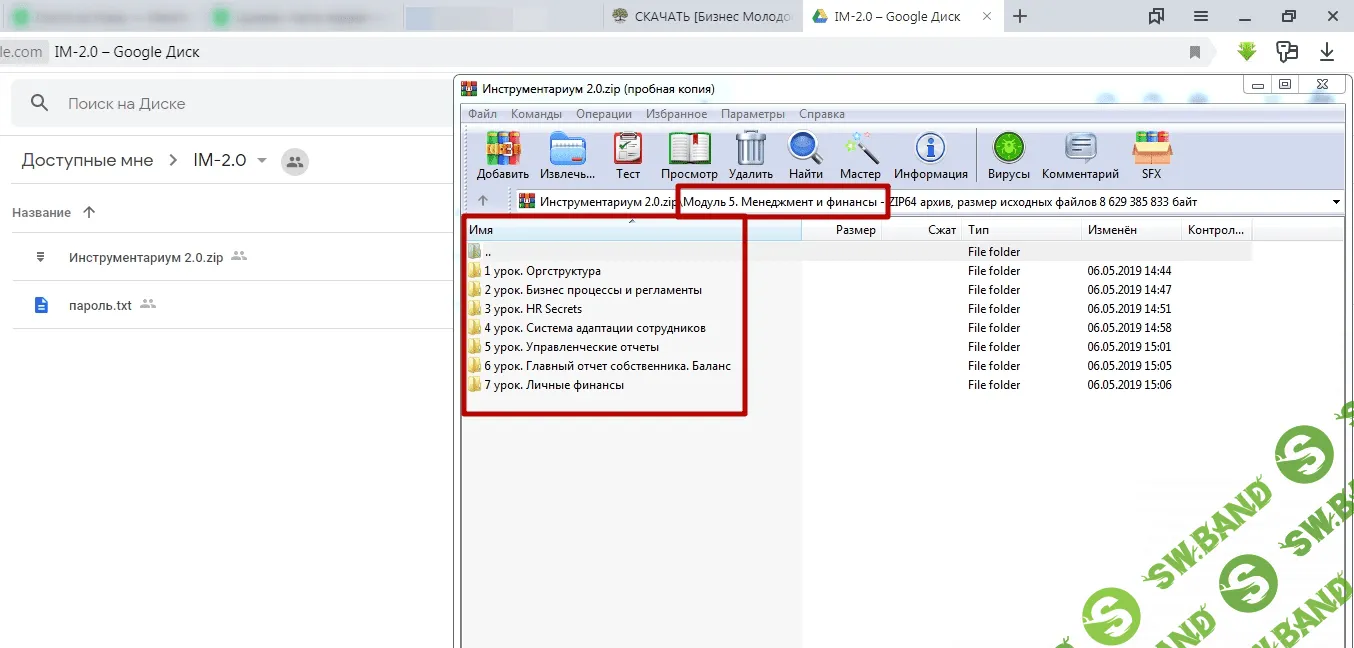
Task: Create self-extracting archive with SFX icon
Action: point(1151,150)
